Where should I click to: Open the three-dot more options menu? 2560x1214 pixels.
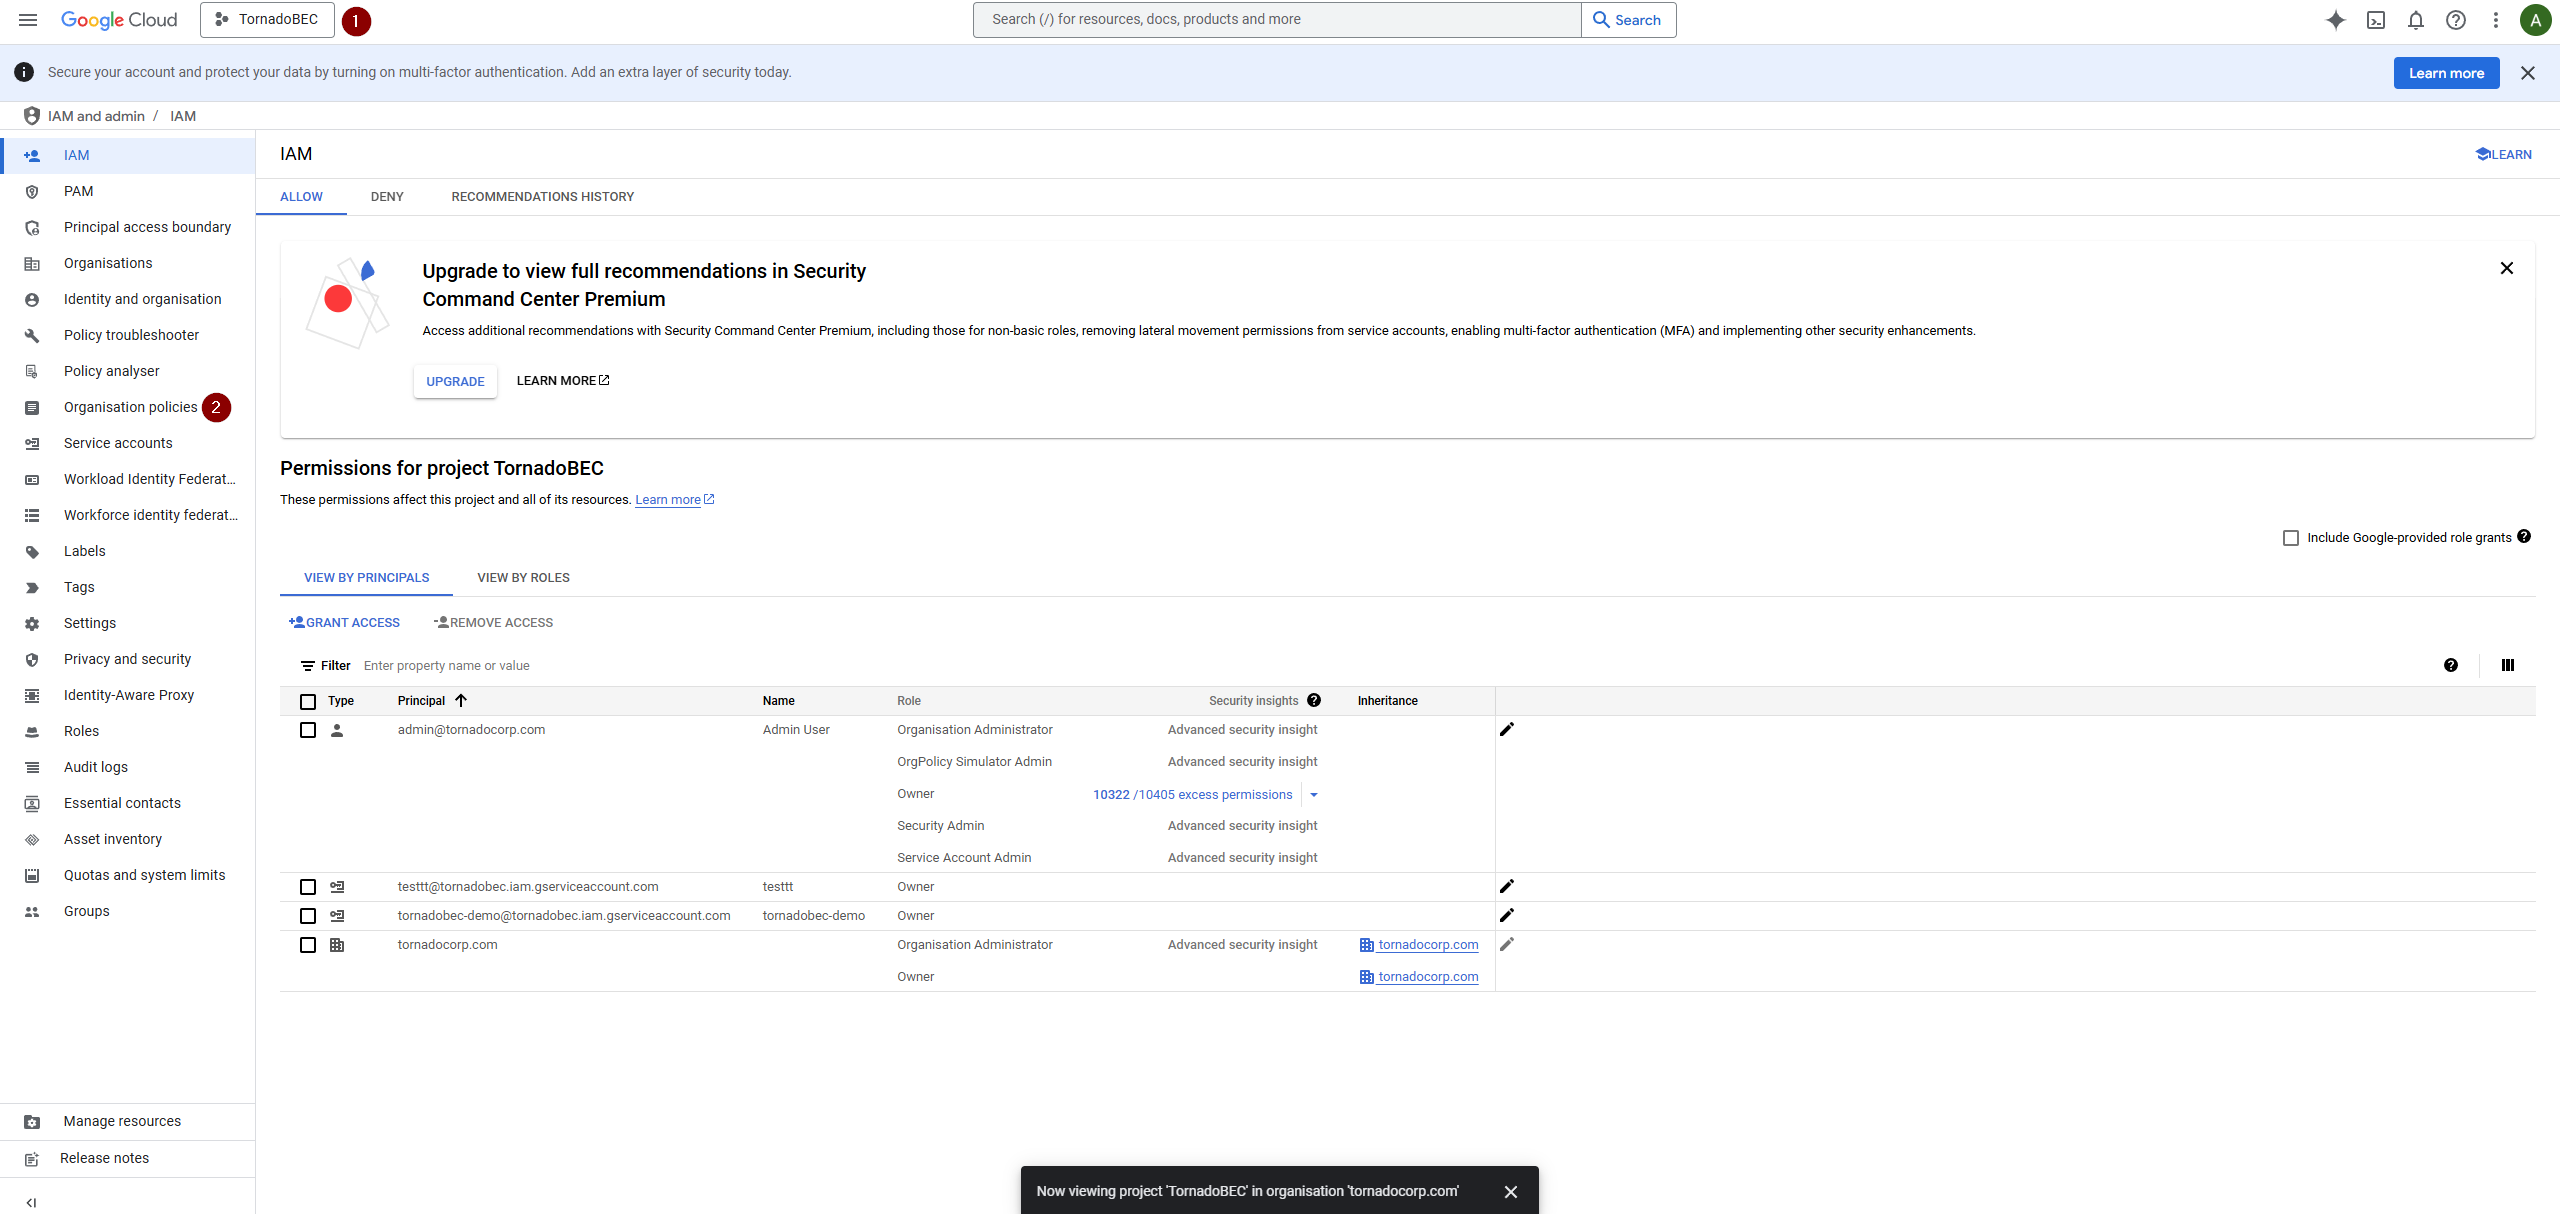pyautogui.click(x=2496, y=20)
